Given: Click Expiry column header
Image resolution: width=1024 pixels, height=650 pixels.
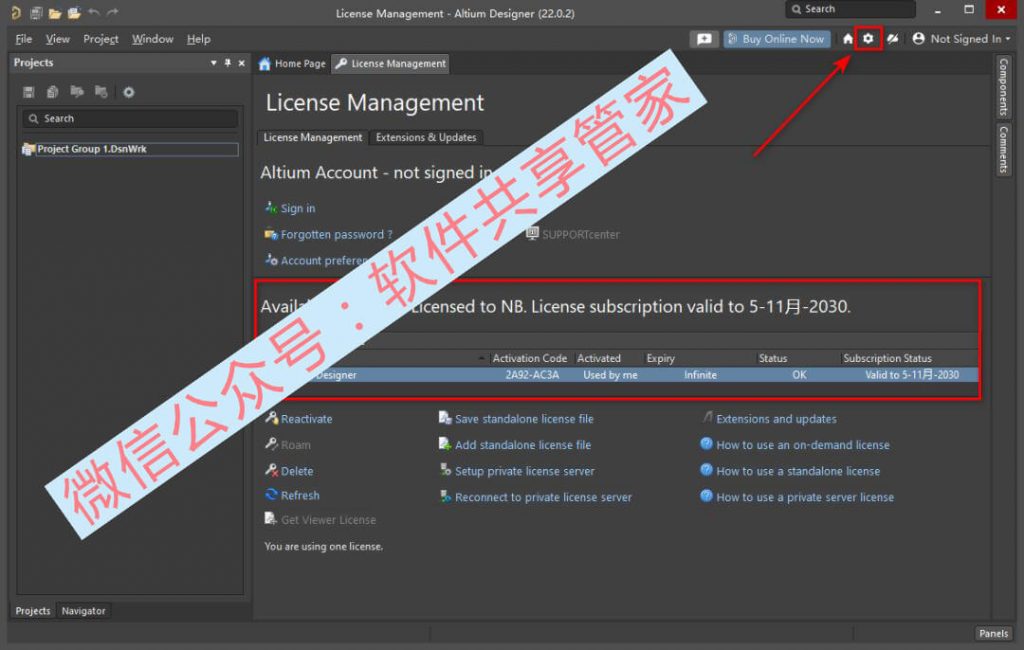Looking at the screenshot, I should pyautogui.click(x=660, y=358).
